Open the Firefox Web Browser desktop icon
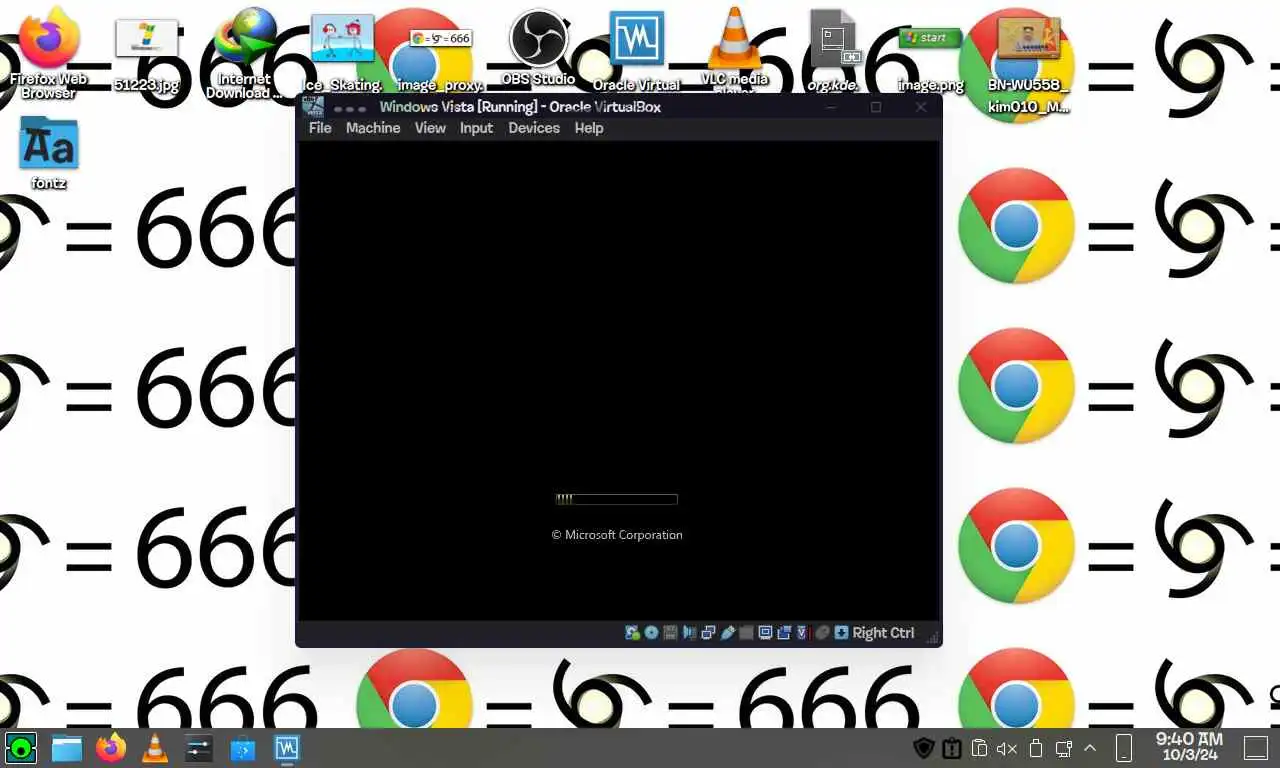Viewport: 1280px width, 768px height. click(48, 52)
